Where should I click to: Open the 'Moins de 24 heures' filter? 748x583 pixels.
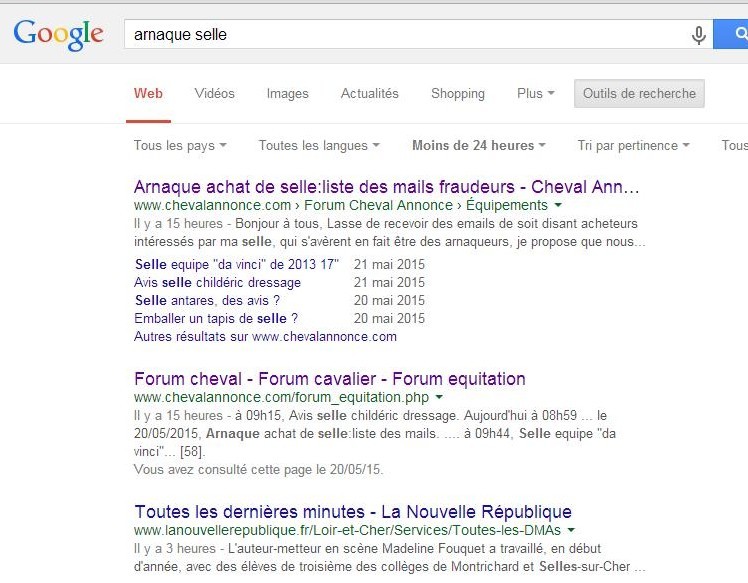pos(478,146)
